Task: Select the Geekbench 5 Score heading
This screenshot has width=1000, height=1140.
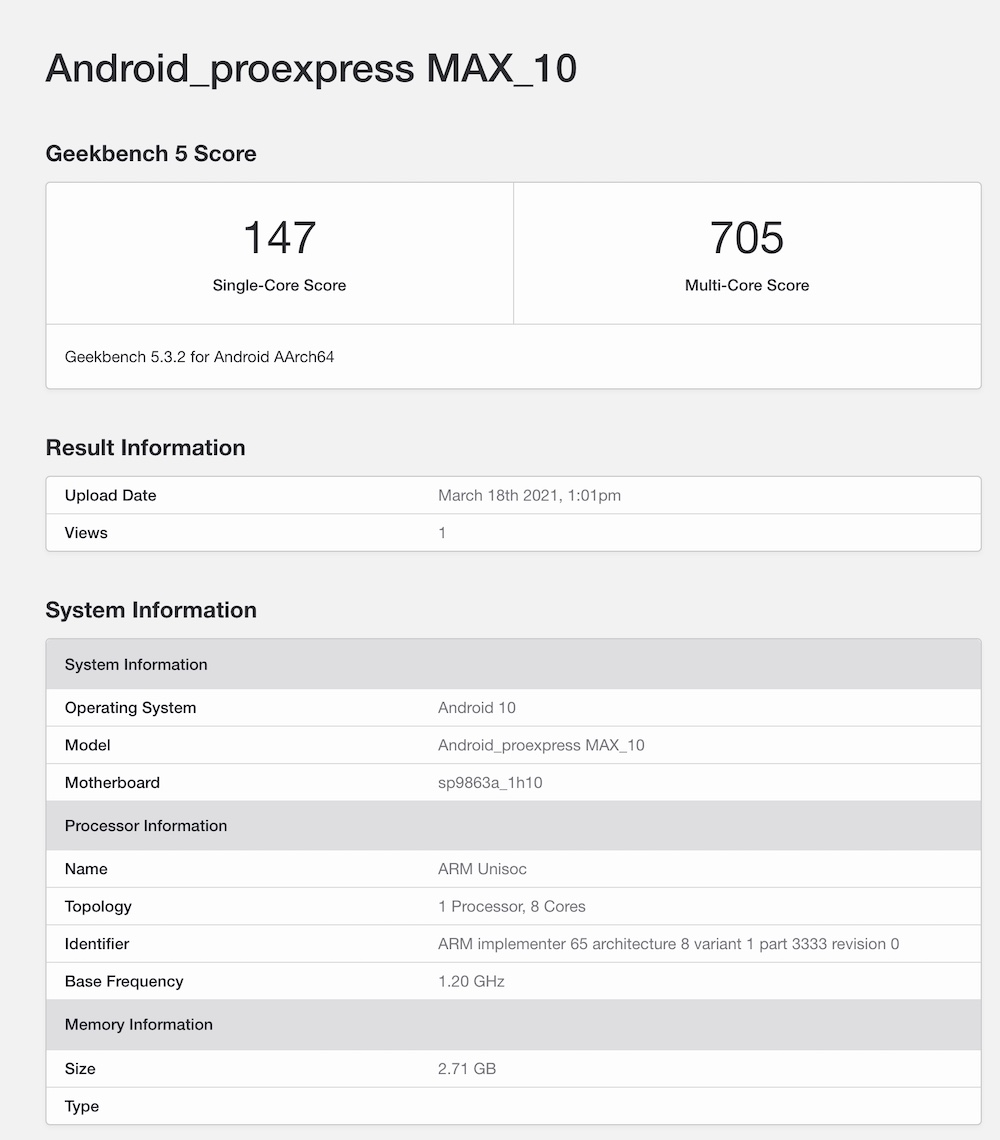Action: 151,153
